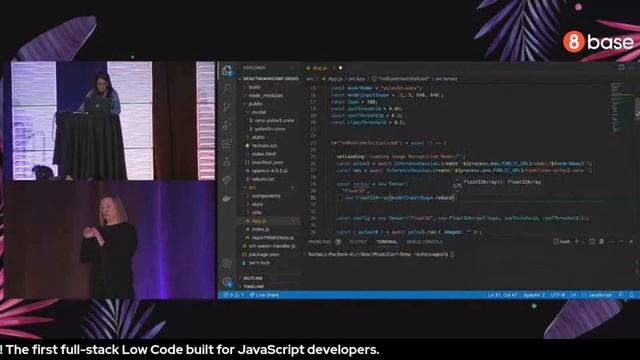Expand the style folder
The image size is (640, 360).
click(x=258, y=204)
